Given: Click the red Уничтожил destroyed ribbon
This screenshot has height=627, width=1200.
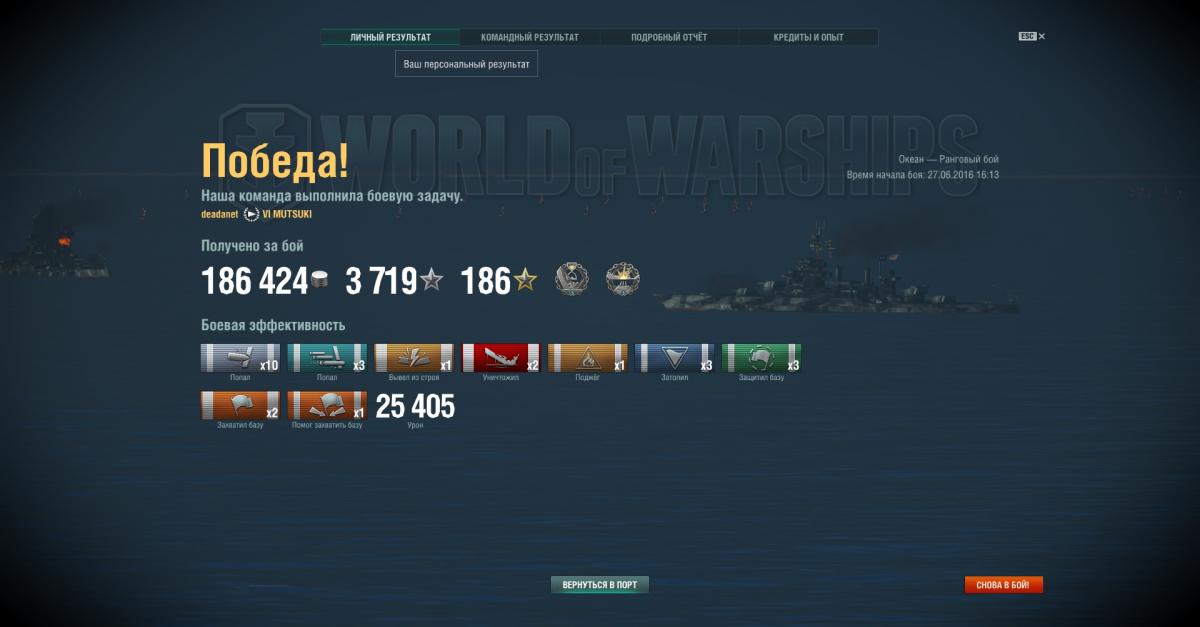Looking at the screenshot, I should pyautogui.click(x=501, y=358).
